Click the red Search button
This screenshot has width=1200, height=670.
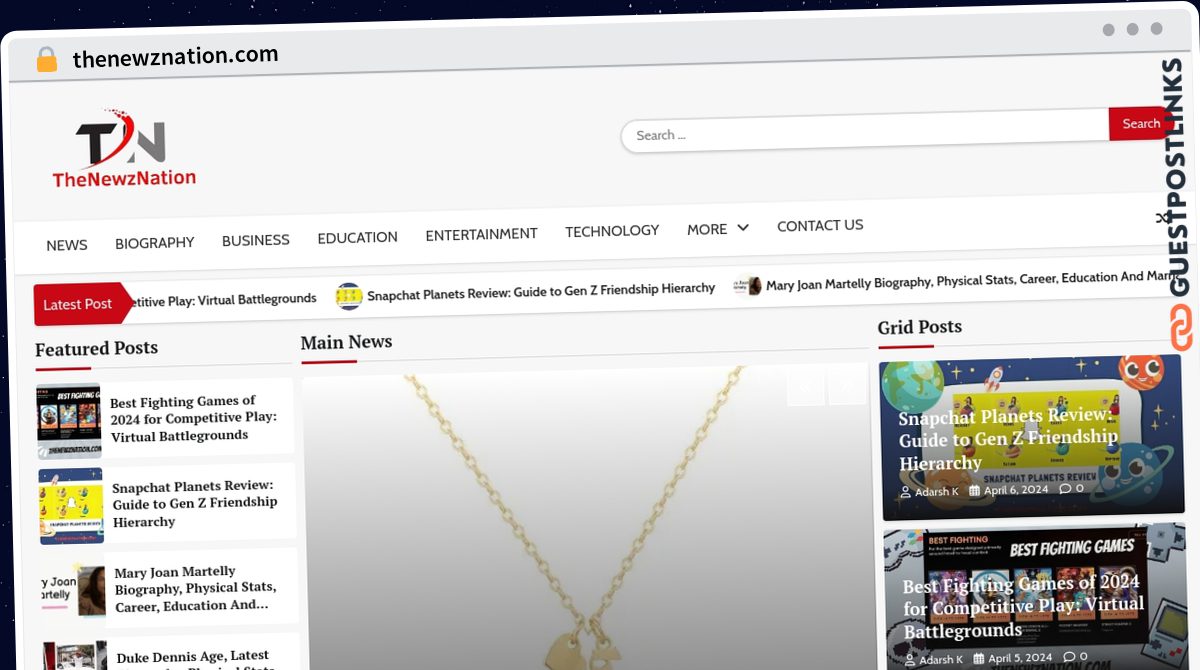tap(1141, 124)
